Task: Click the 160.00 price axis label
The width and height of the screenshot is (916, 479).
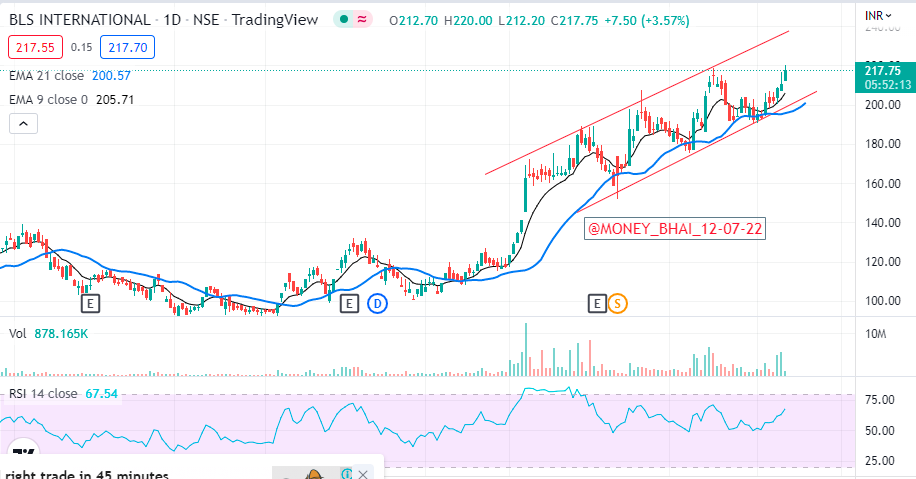Action: tap(883, 183)
